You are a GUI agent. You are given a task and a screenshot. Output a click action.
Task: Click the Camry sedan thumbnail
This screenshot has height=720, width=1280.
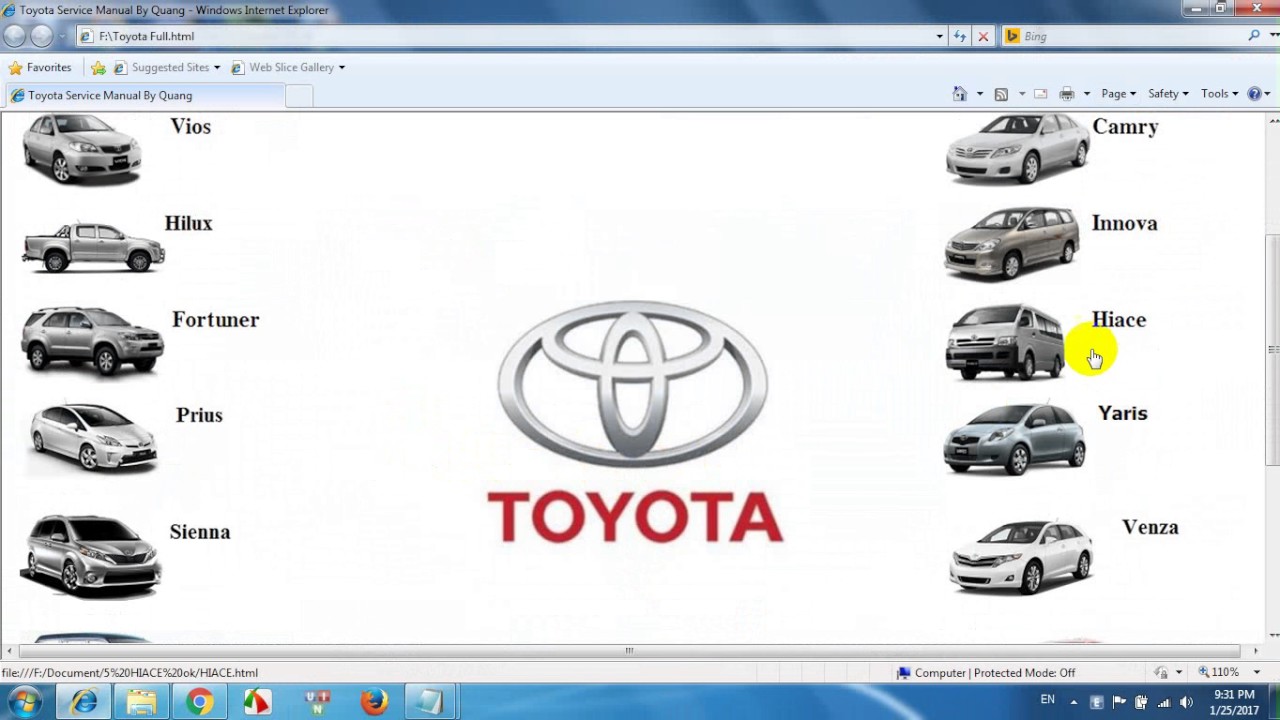point(1017,149)
